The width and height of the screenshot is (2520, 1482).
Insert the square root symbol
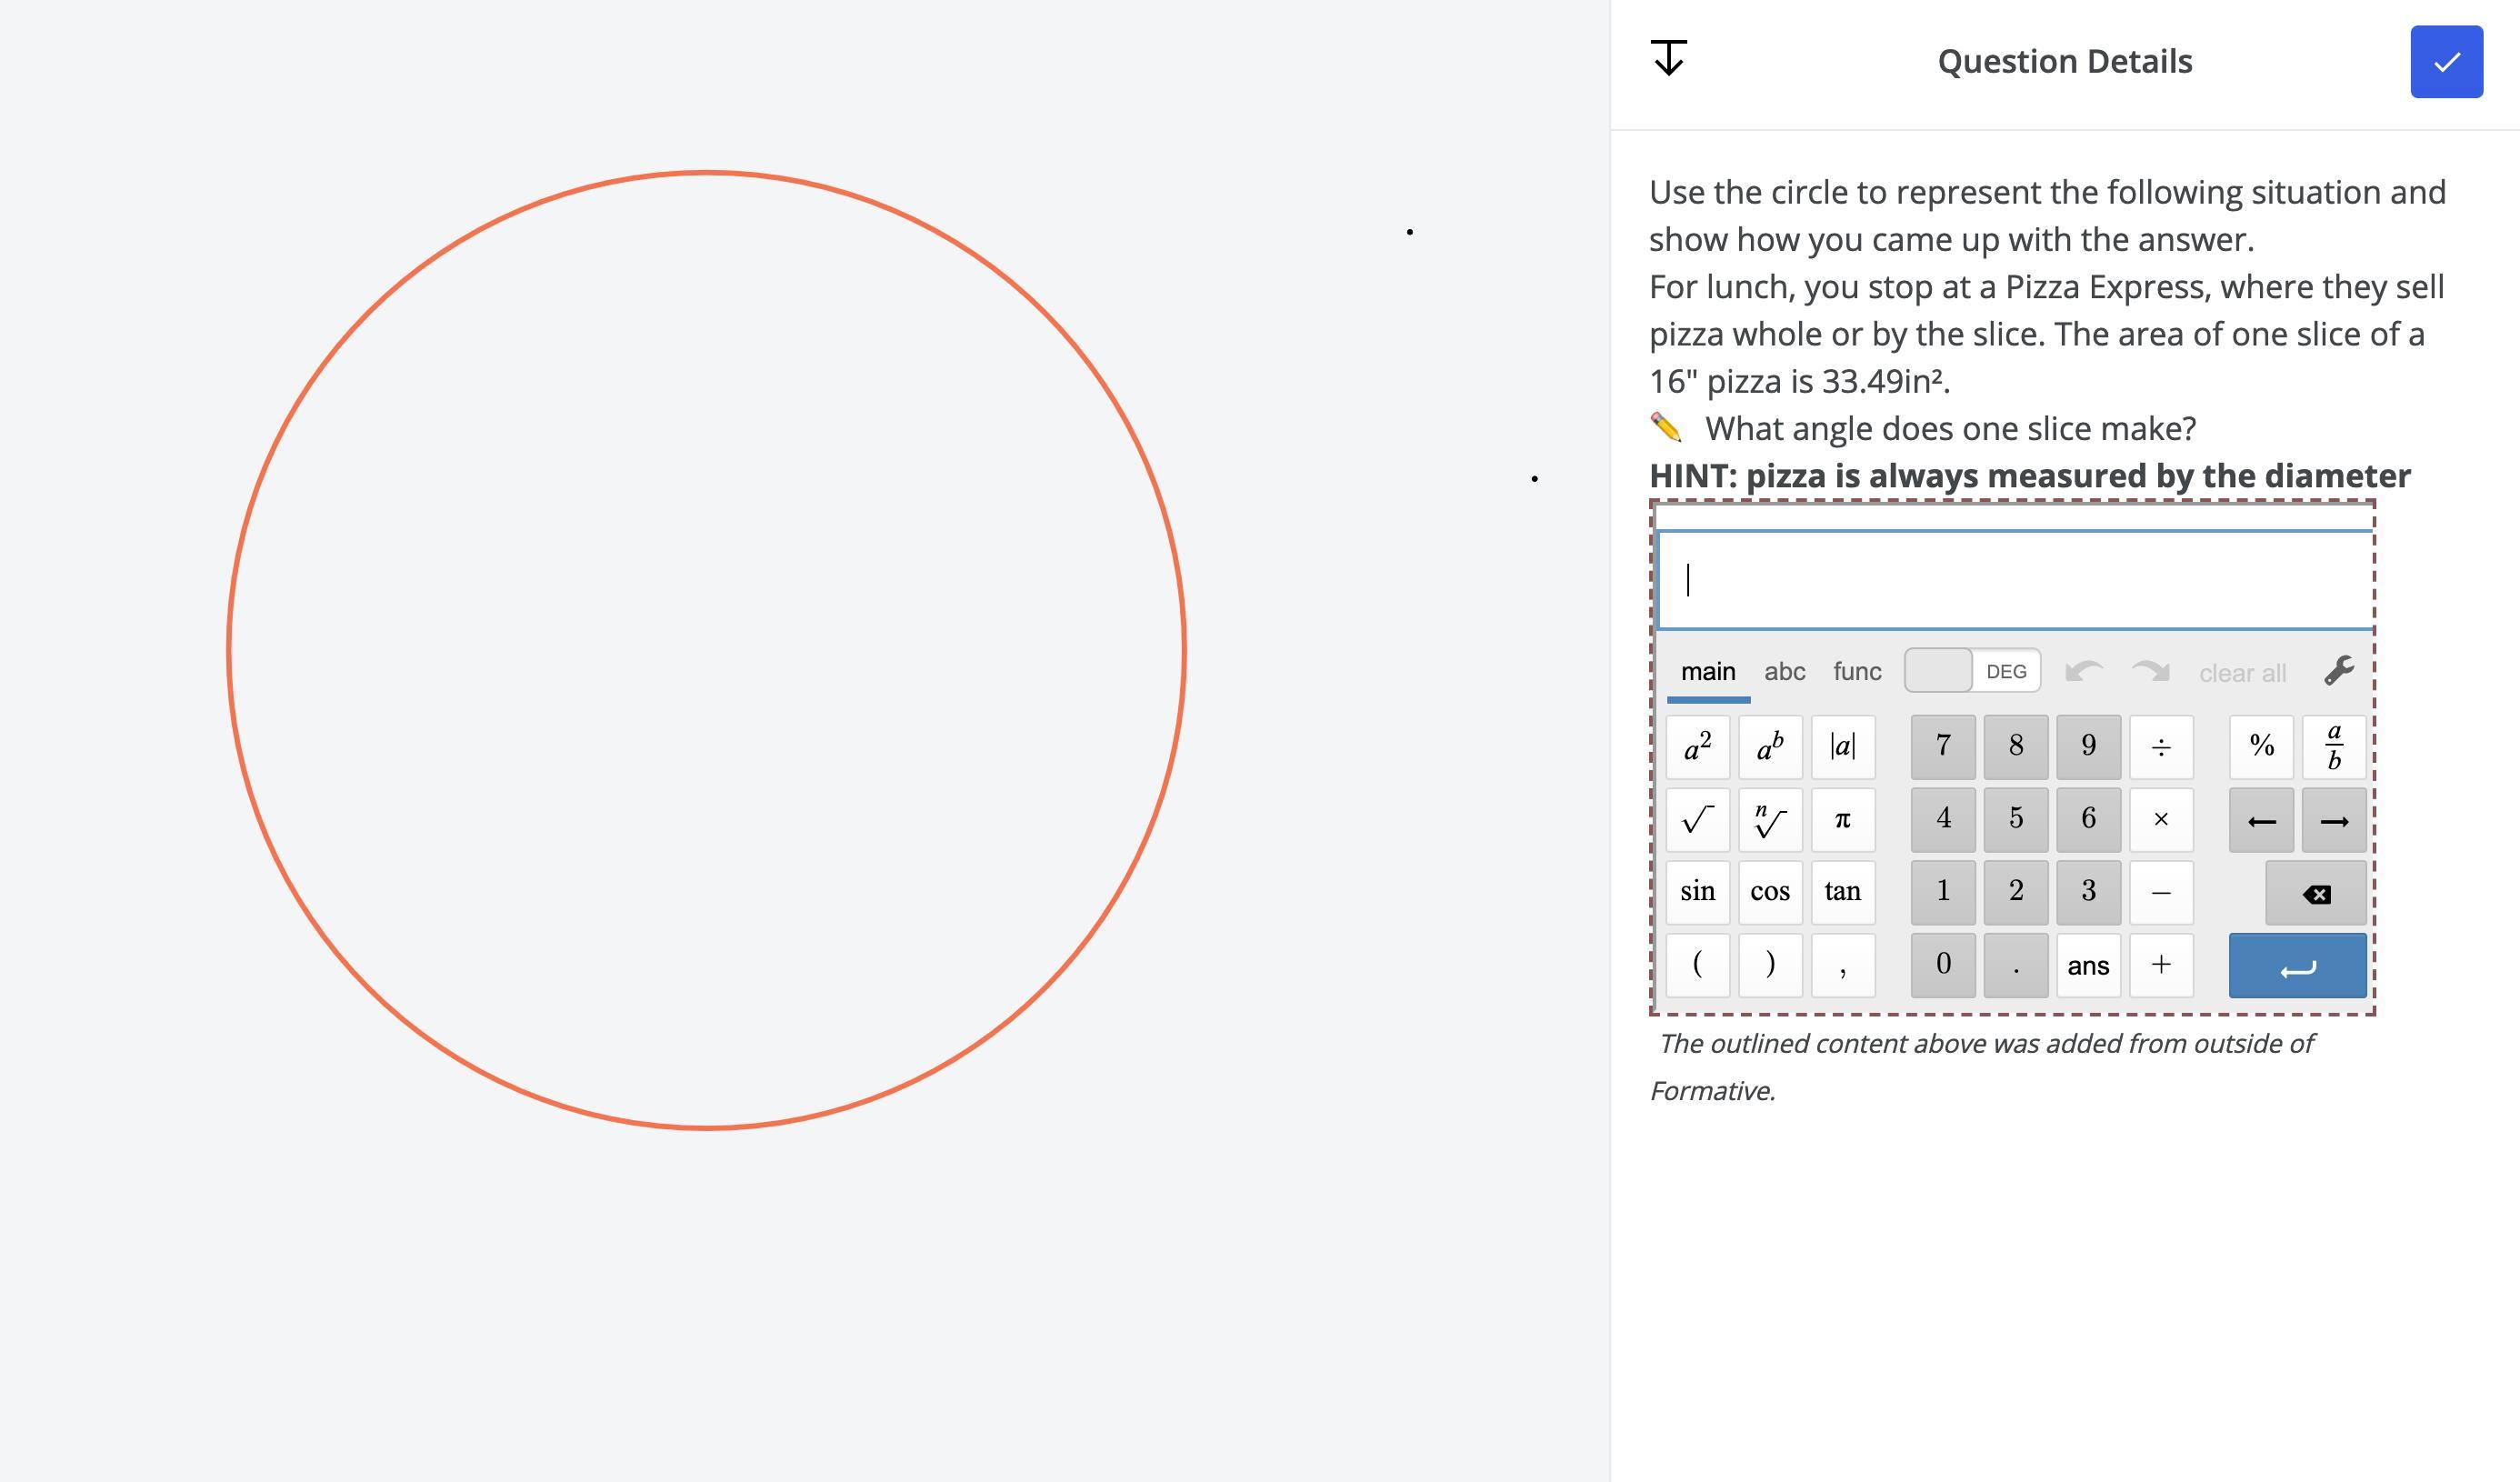pyautogui.click(x=1697, y=820)
